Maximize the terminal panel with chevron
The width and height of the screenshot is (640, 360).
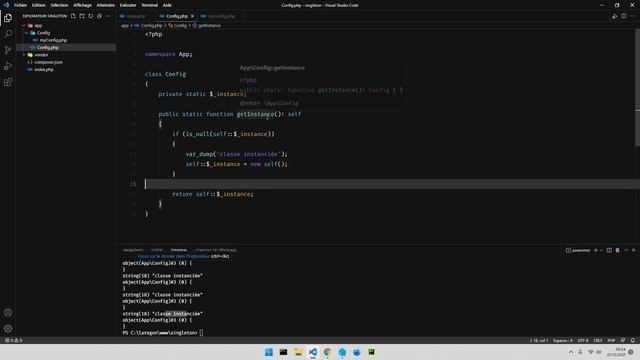(626, 250)
